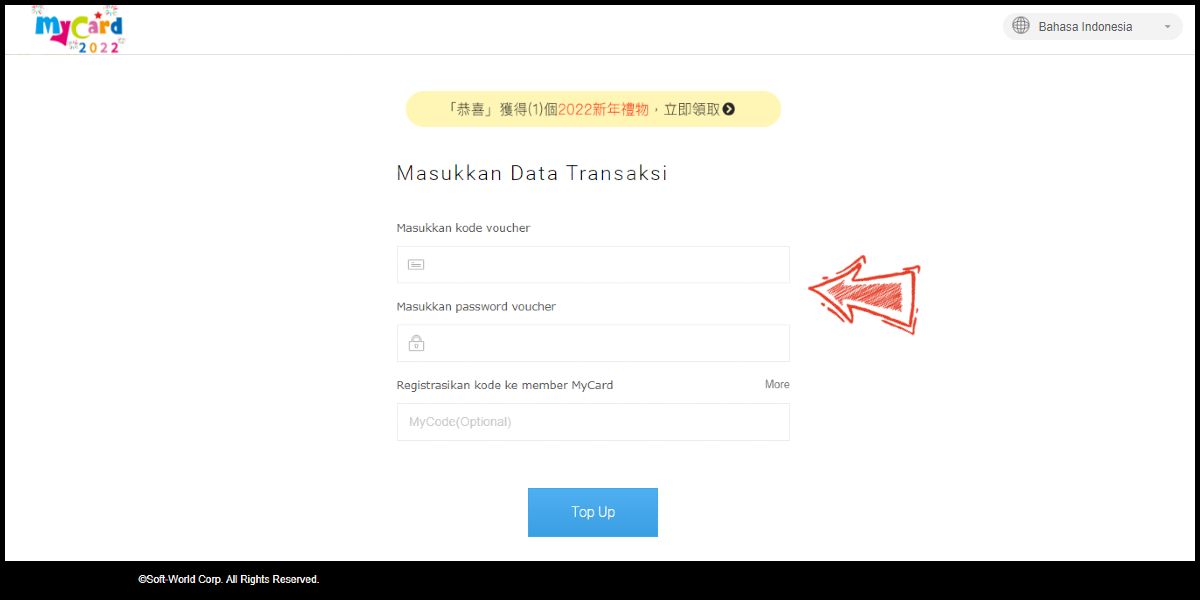This screenshot has height=600, width=1200.
Task: Click the globe icon beside Bahasa Indonesia
Action: click(x=1021, y=26)
